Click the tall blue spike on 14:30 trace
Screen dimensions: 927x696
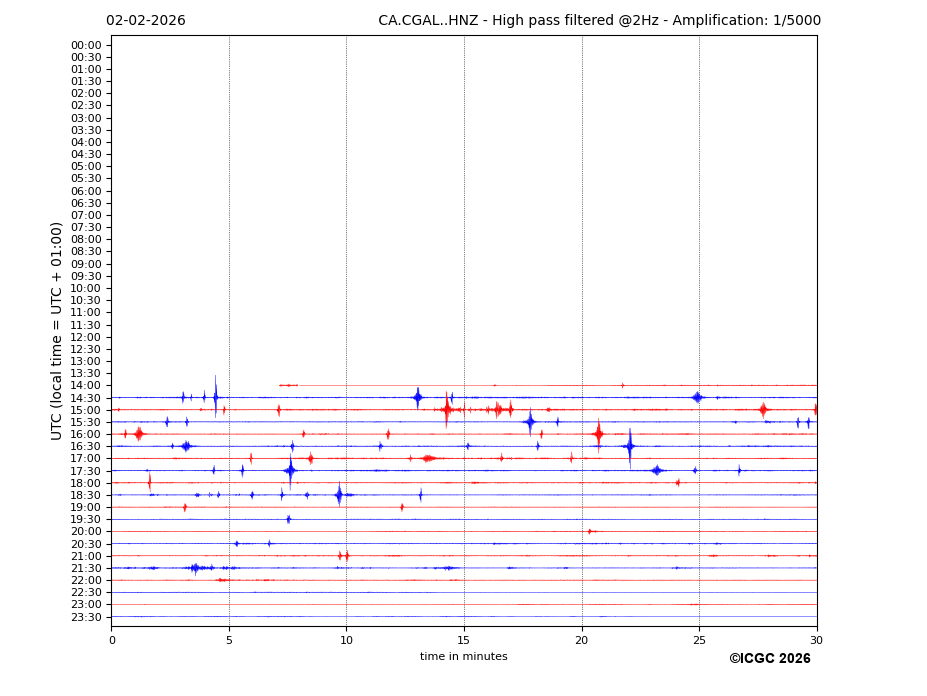coord(215,397)
